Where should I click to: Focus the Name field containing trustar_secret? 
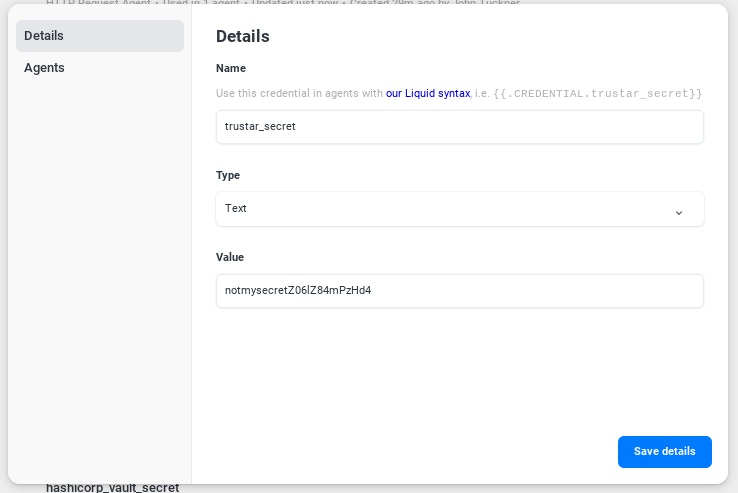point(459,127)
